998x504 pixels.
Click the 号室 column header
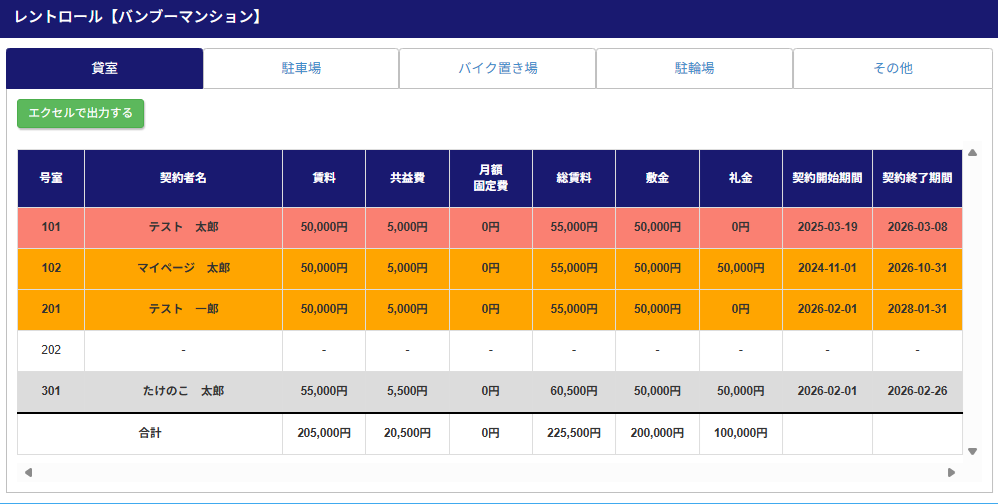click(51, 178)
